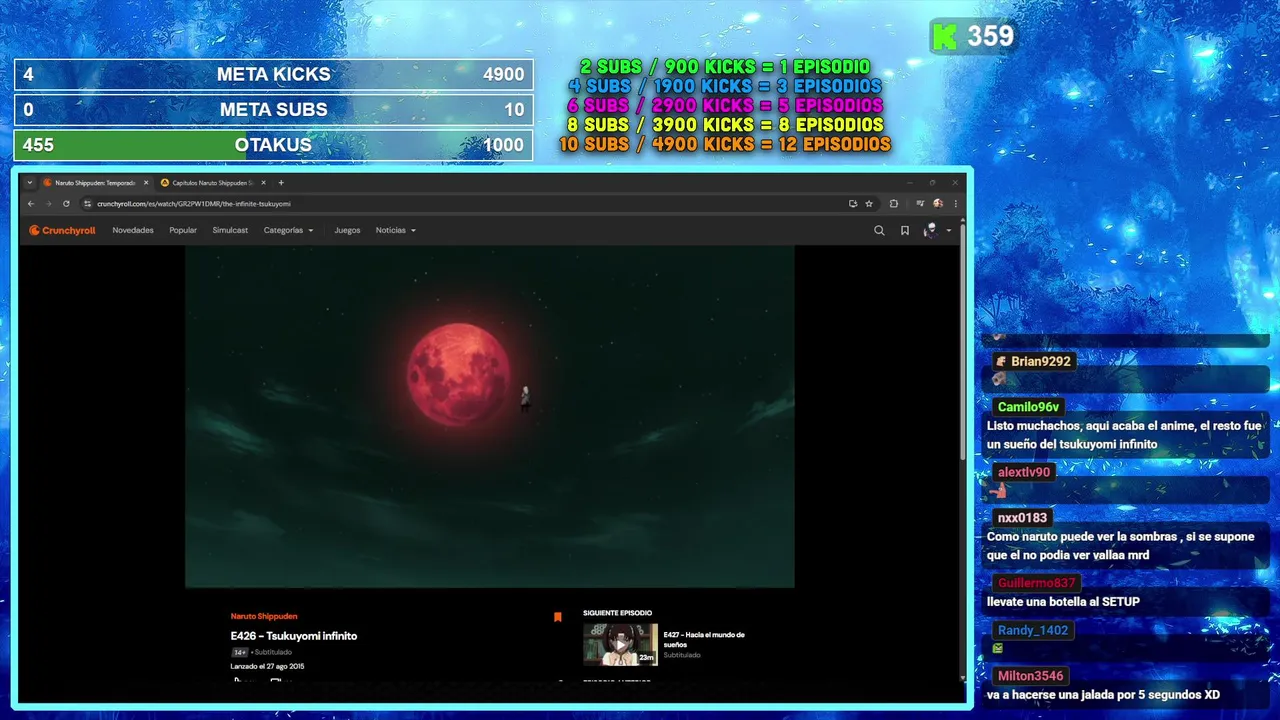Open Simulcast in Crunchyroll nav
The height and width of the screenshot is (720, 1280).
(x=230, y=230)
